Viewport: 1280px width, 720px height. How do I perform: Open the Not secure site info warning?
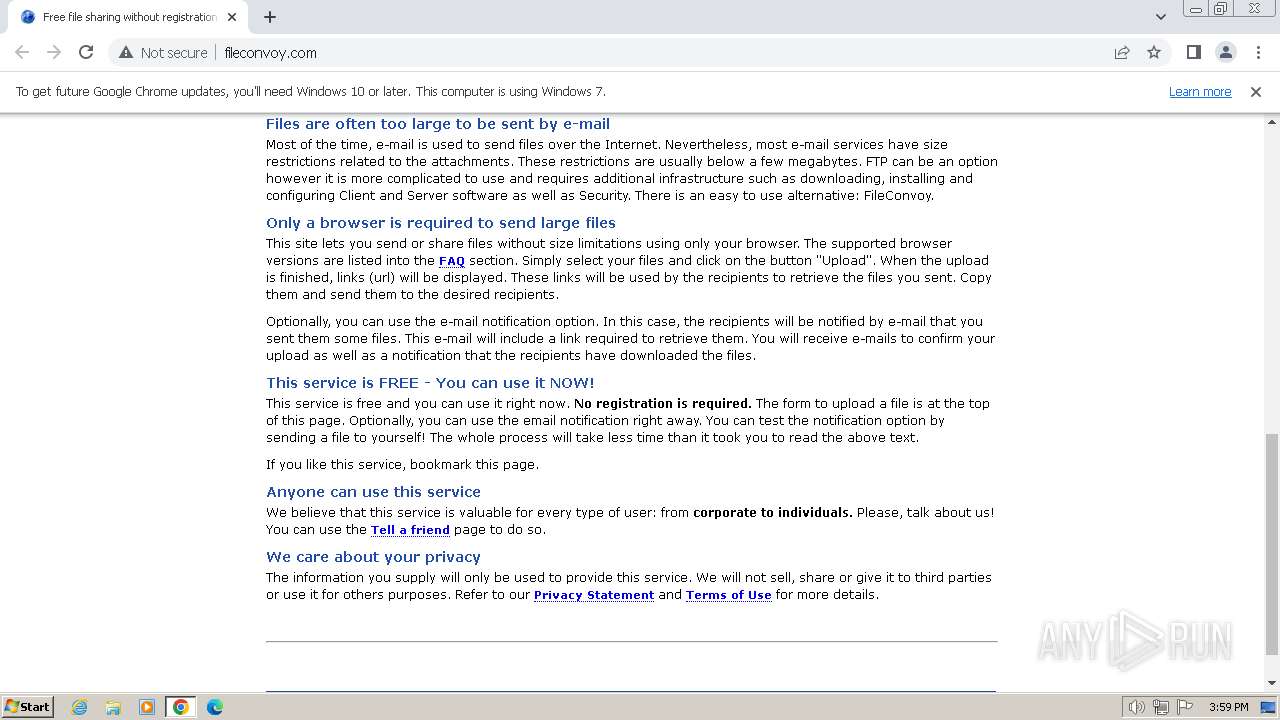point(163,52)
